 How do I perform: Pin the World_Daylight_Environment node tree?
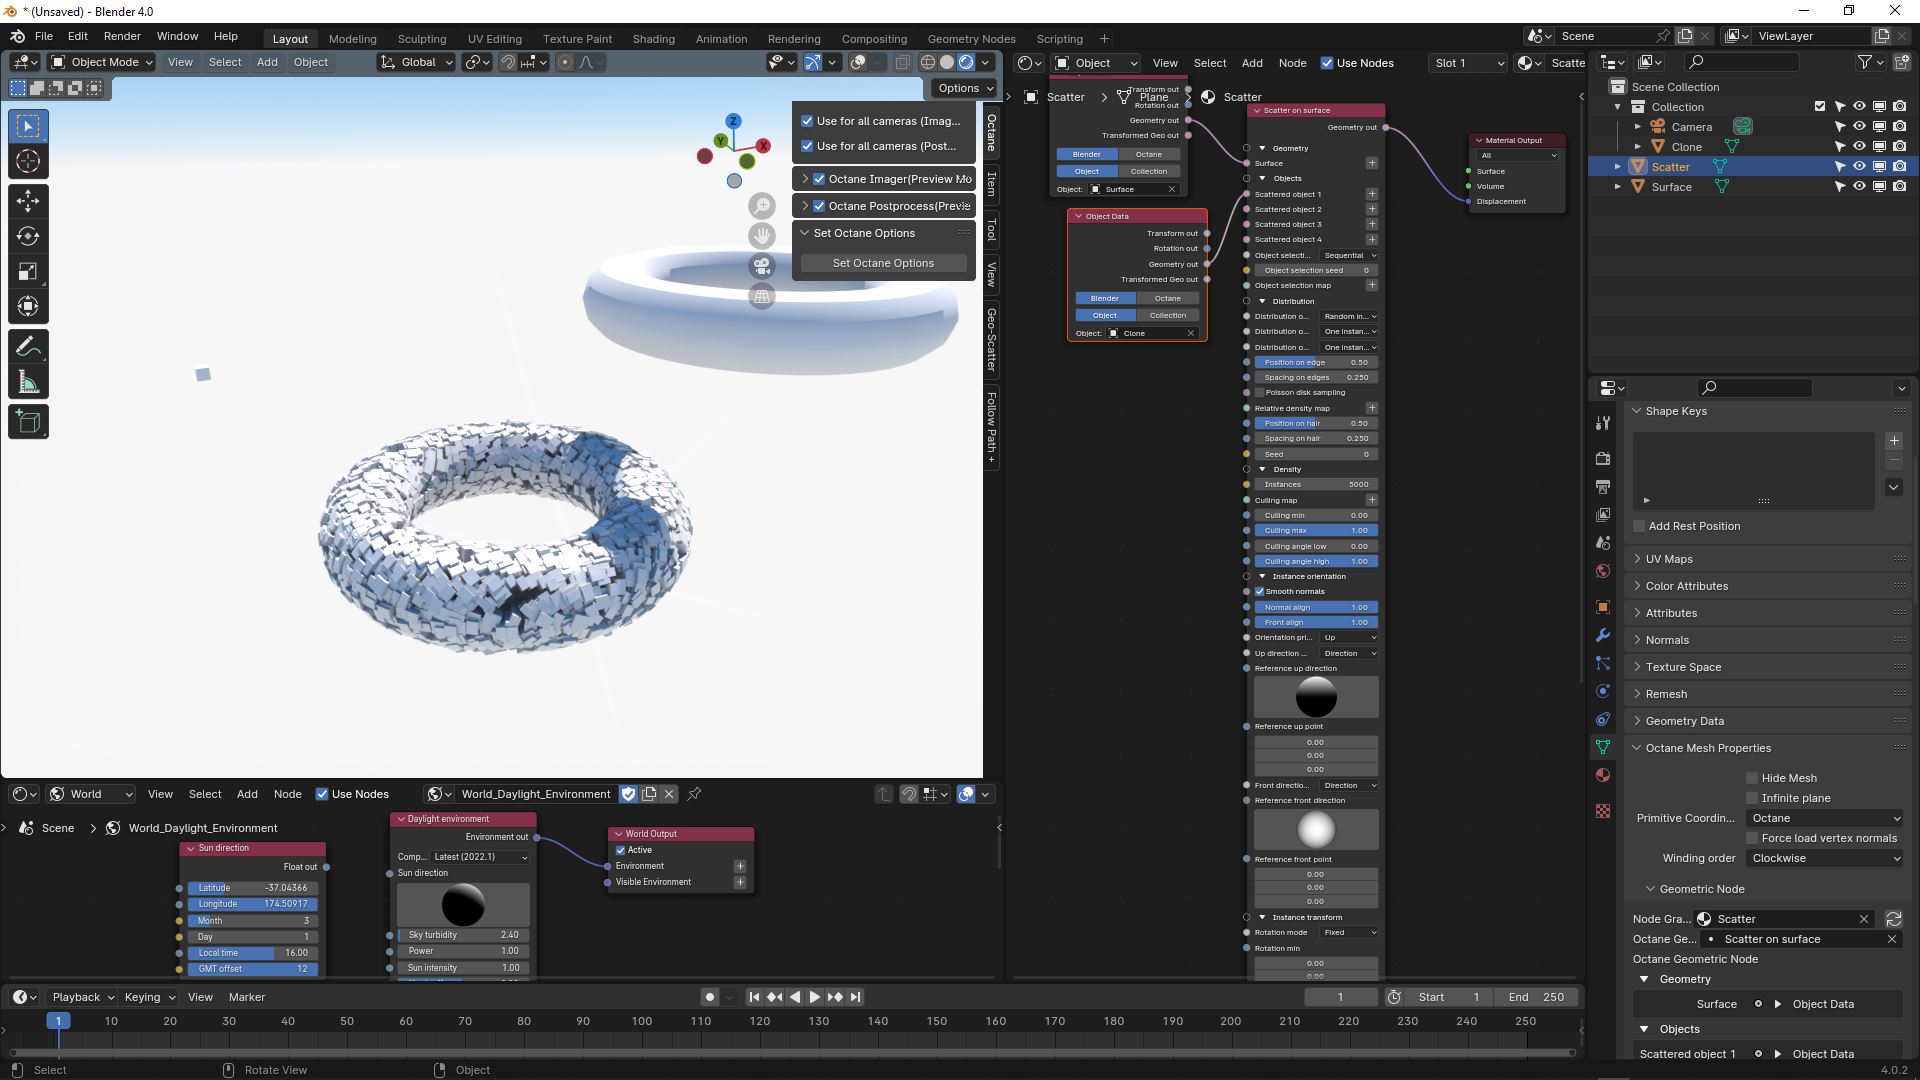point(694,794)
